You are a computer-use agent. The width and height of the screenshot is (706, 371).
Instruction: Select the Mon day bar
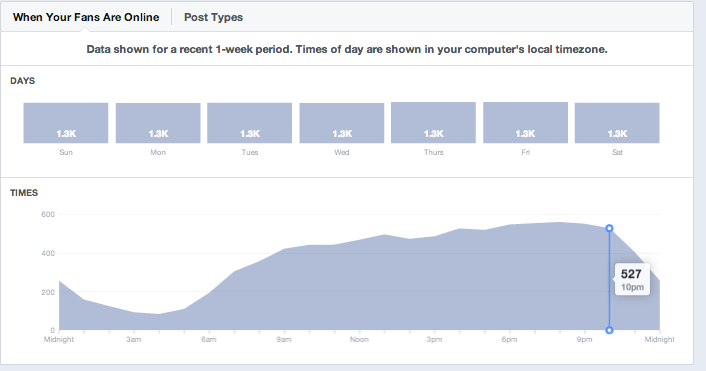(158, 123)
